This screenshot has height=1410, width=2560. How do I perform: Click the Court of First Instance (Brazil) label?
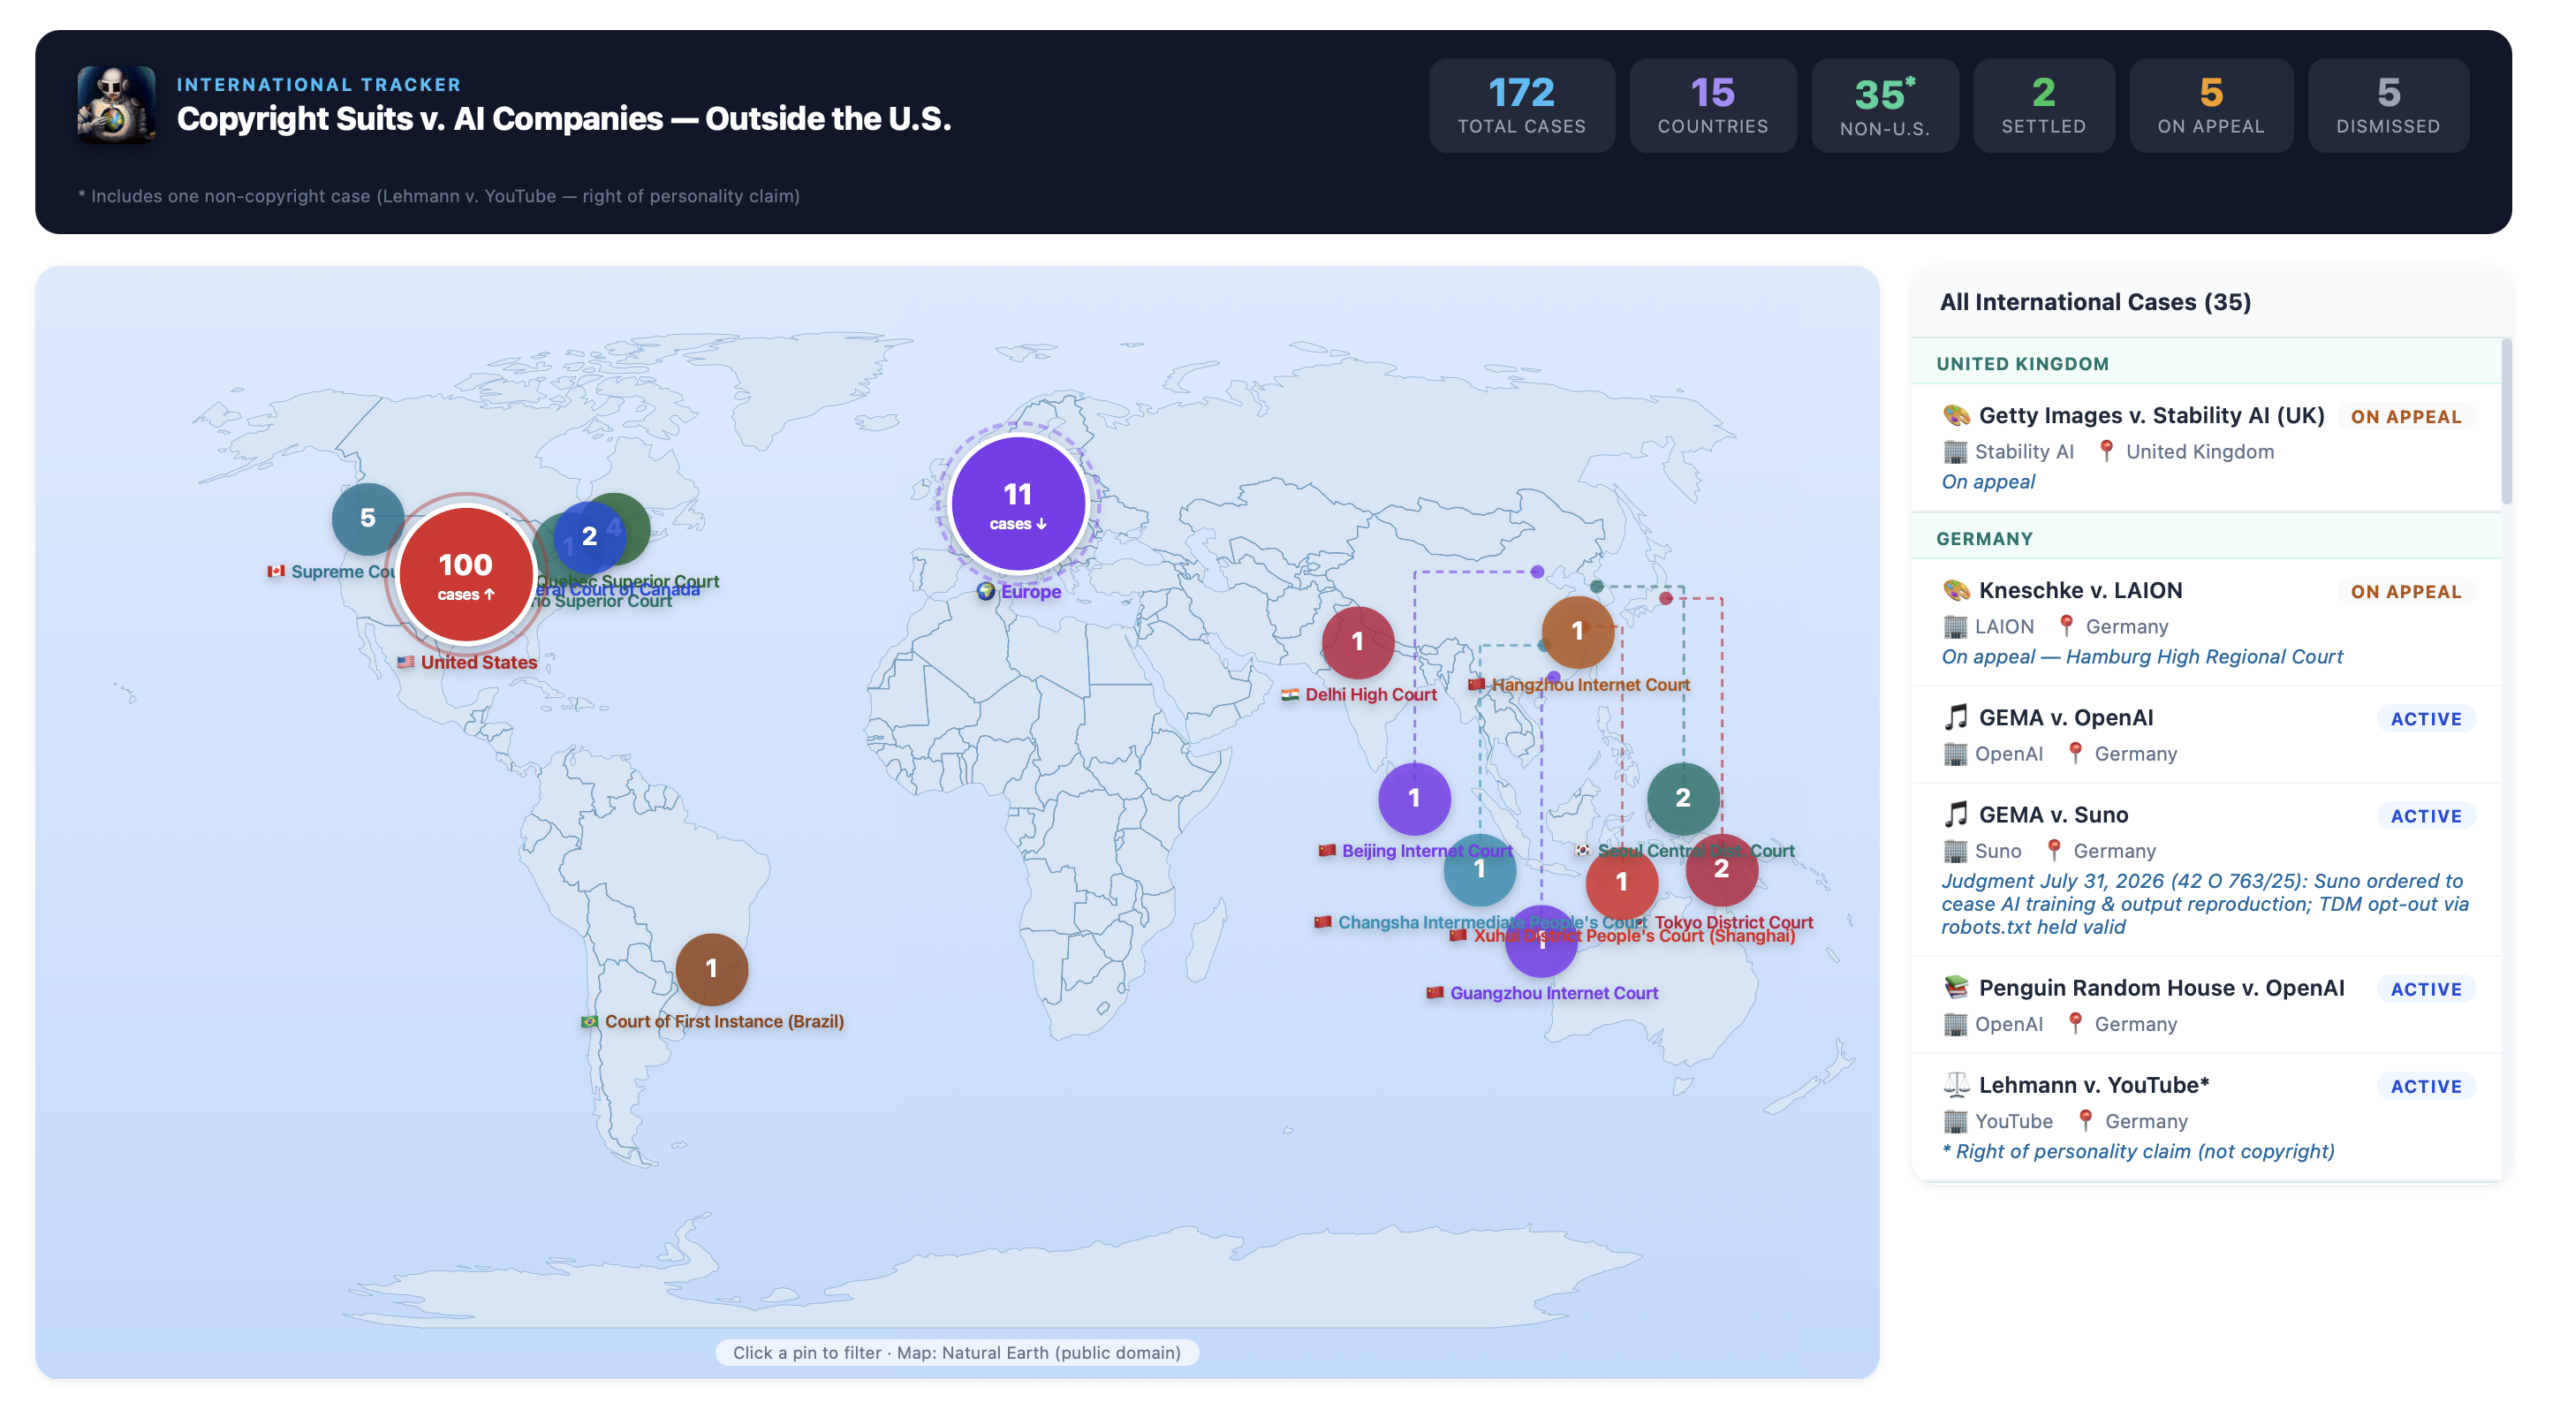click(724, 1022)
